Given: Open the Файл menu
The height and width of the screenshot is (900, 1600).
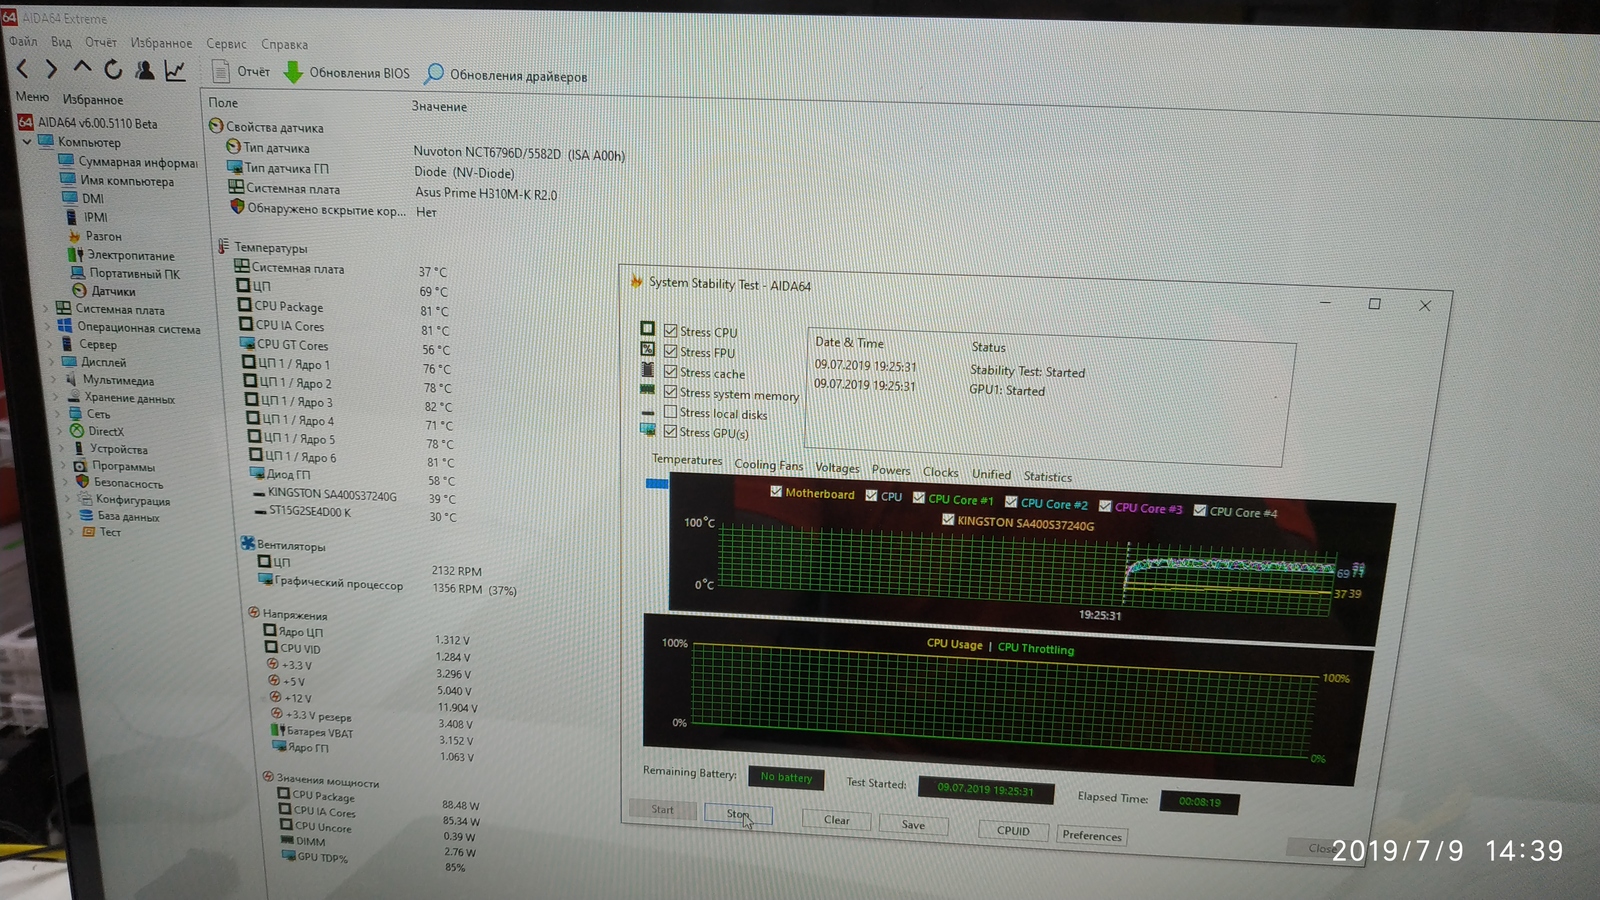Looking at the screenshot, I should pyautogui.click(x=23, y=41).
